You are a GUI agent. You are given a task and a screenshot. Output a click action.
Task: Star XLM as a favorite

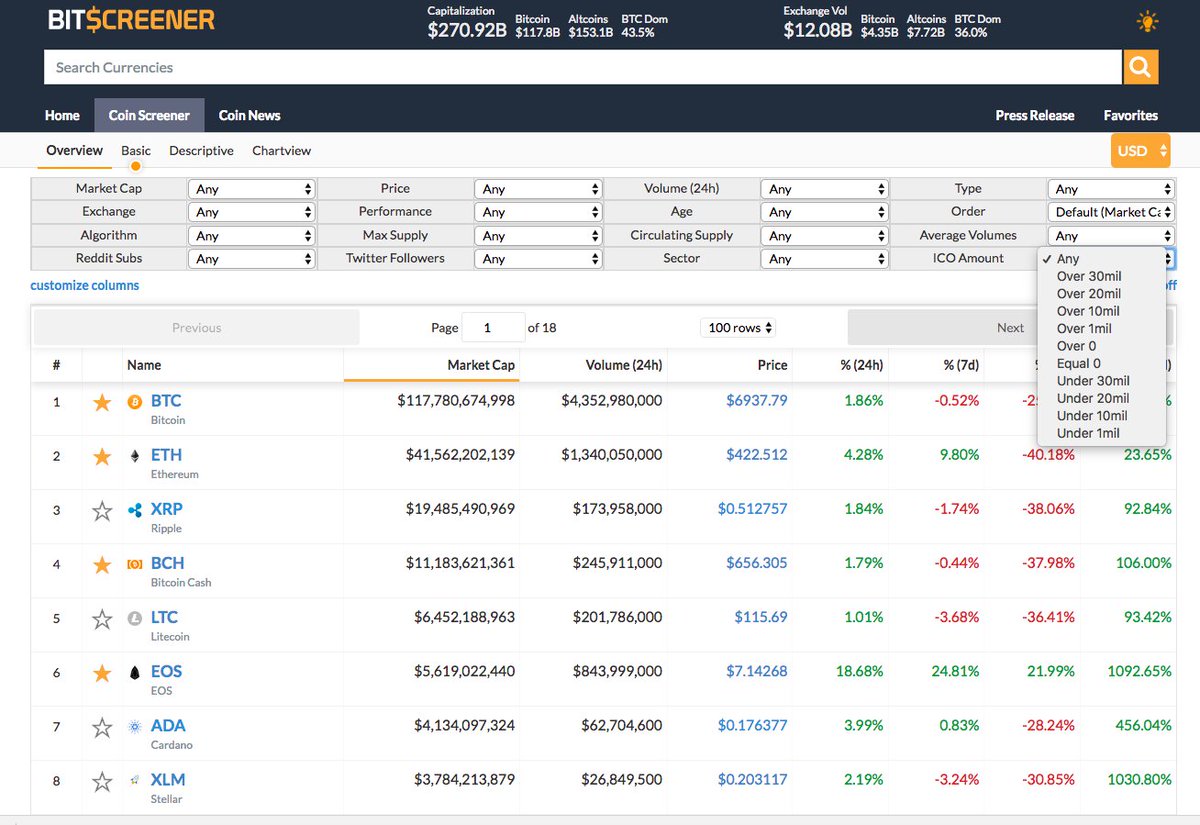coord(102,780)
